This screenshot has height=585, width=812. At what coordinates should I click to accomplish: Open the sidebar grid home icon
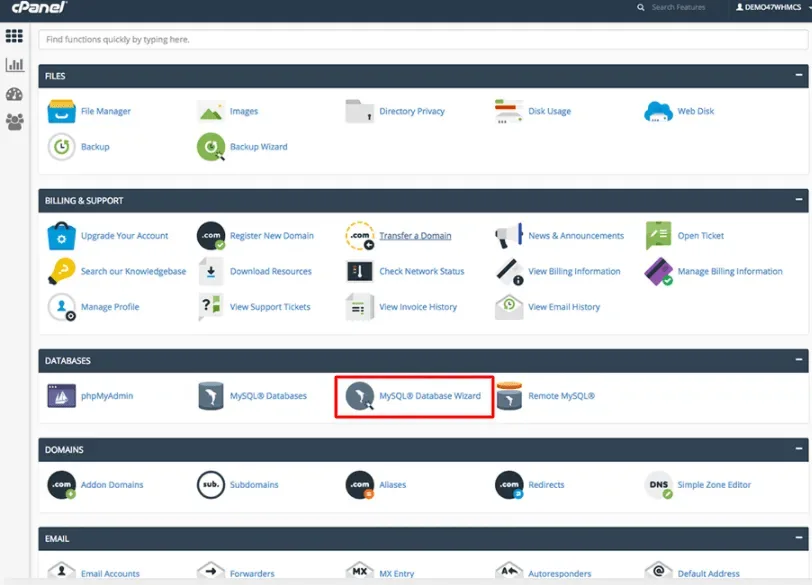(14, 36)
